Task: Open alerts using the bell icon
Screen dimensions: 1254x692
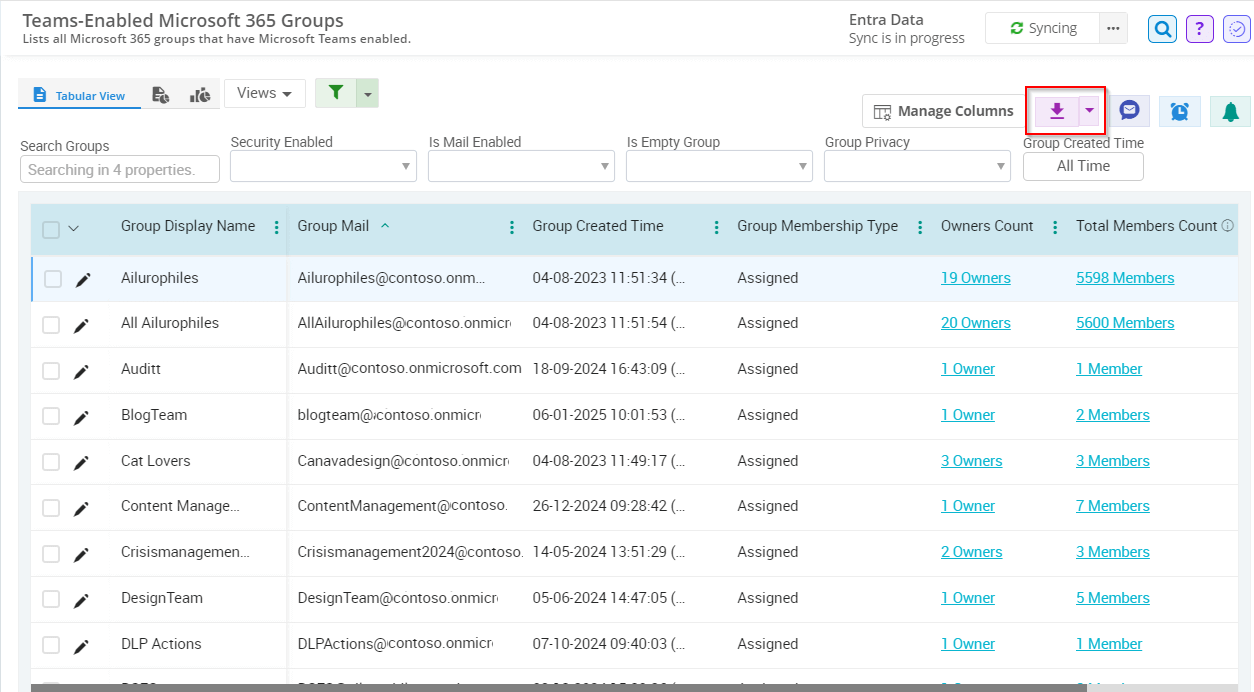Action: point(1230,111)
